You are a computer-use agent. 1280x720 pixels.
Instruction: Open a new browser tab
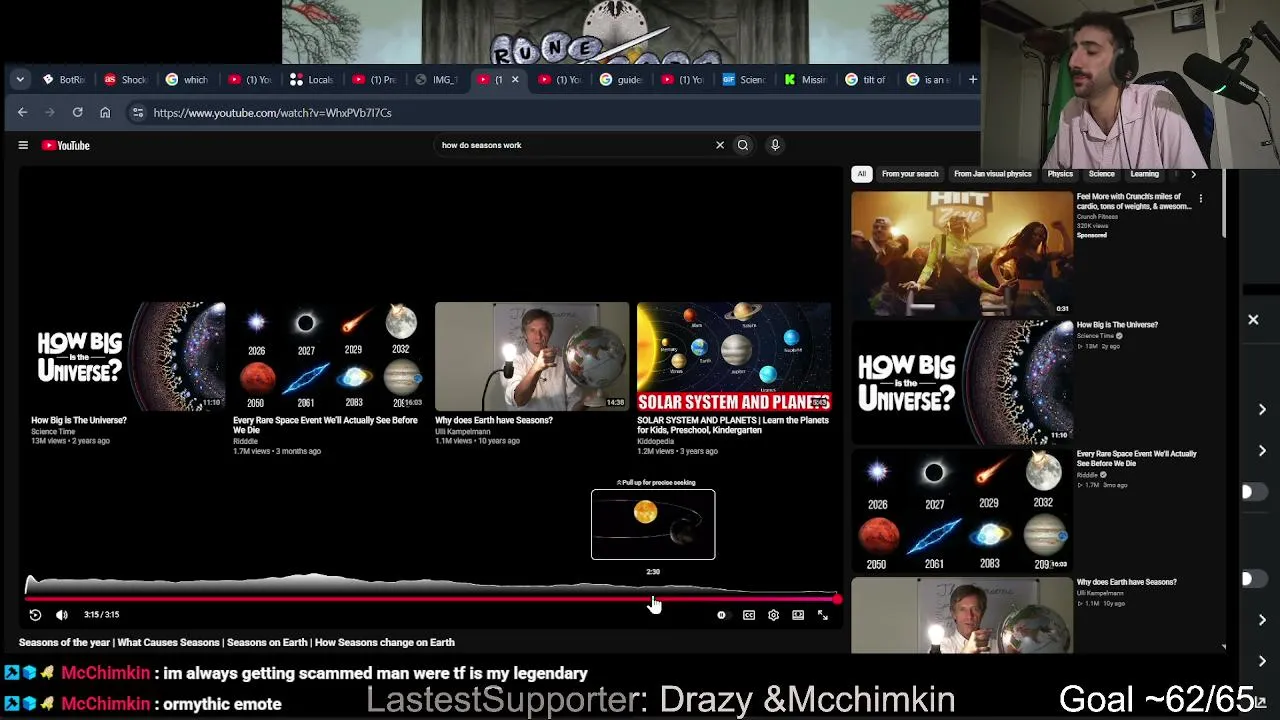tap(972, 80)
